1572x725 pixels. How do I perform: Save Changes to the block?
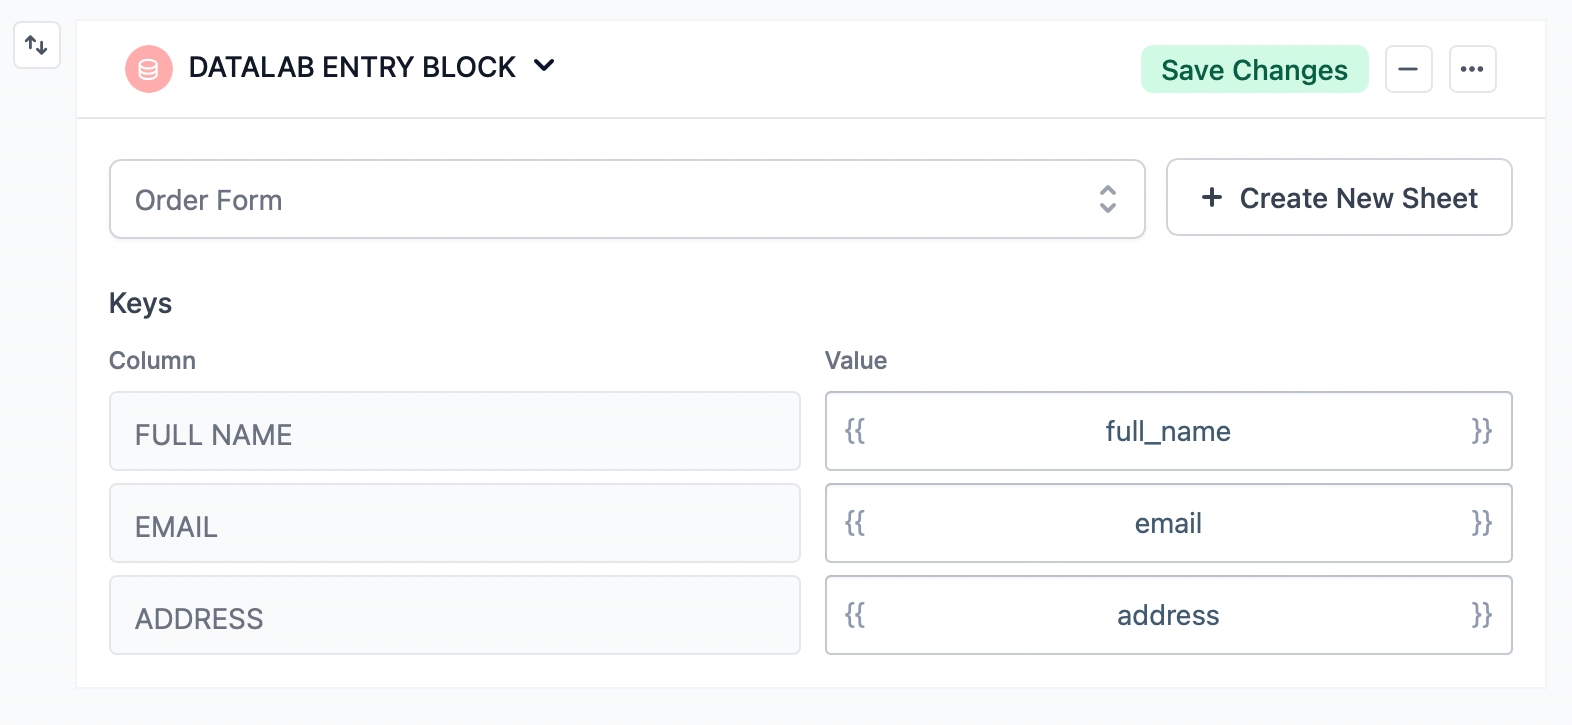pyautogui.click(x=1254, y=69)
